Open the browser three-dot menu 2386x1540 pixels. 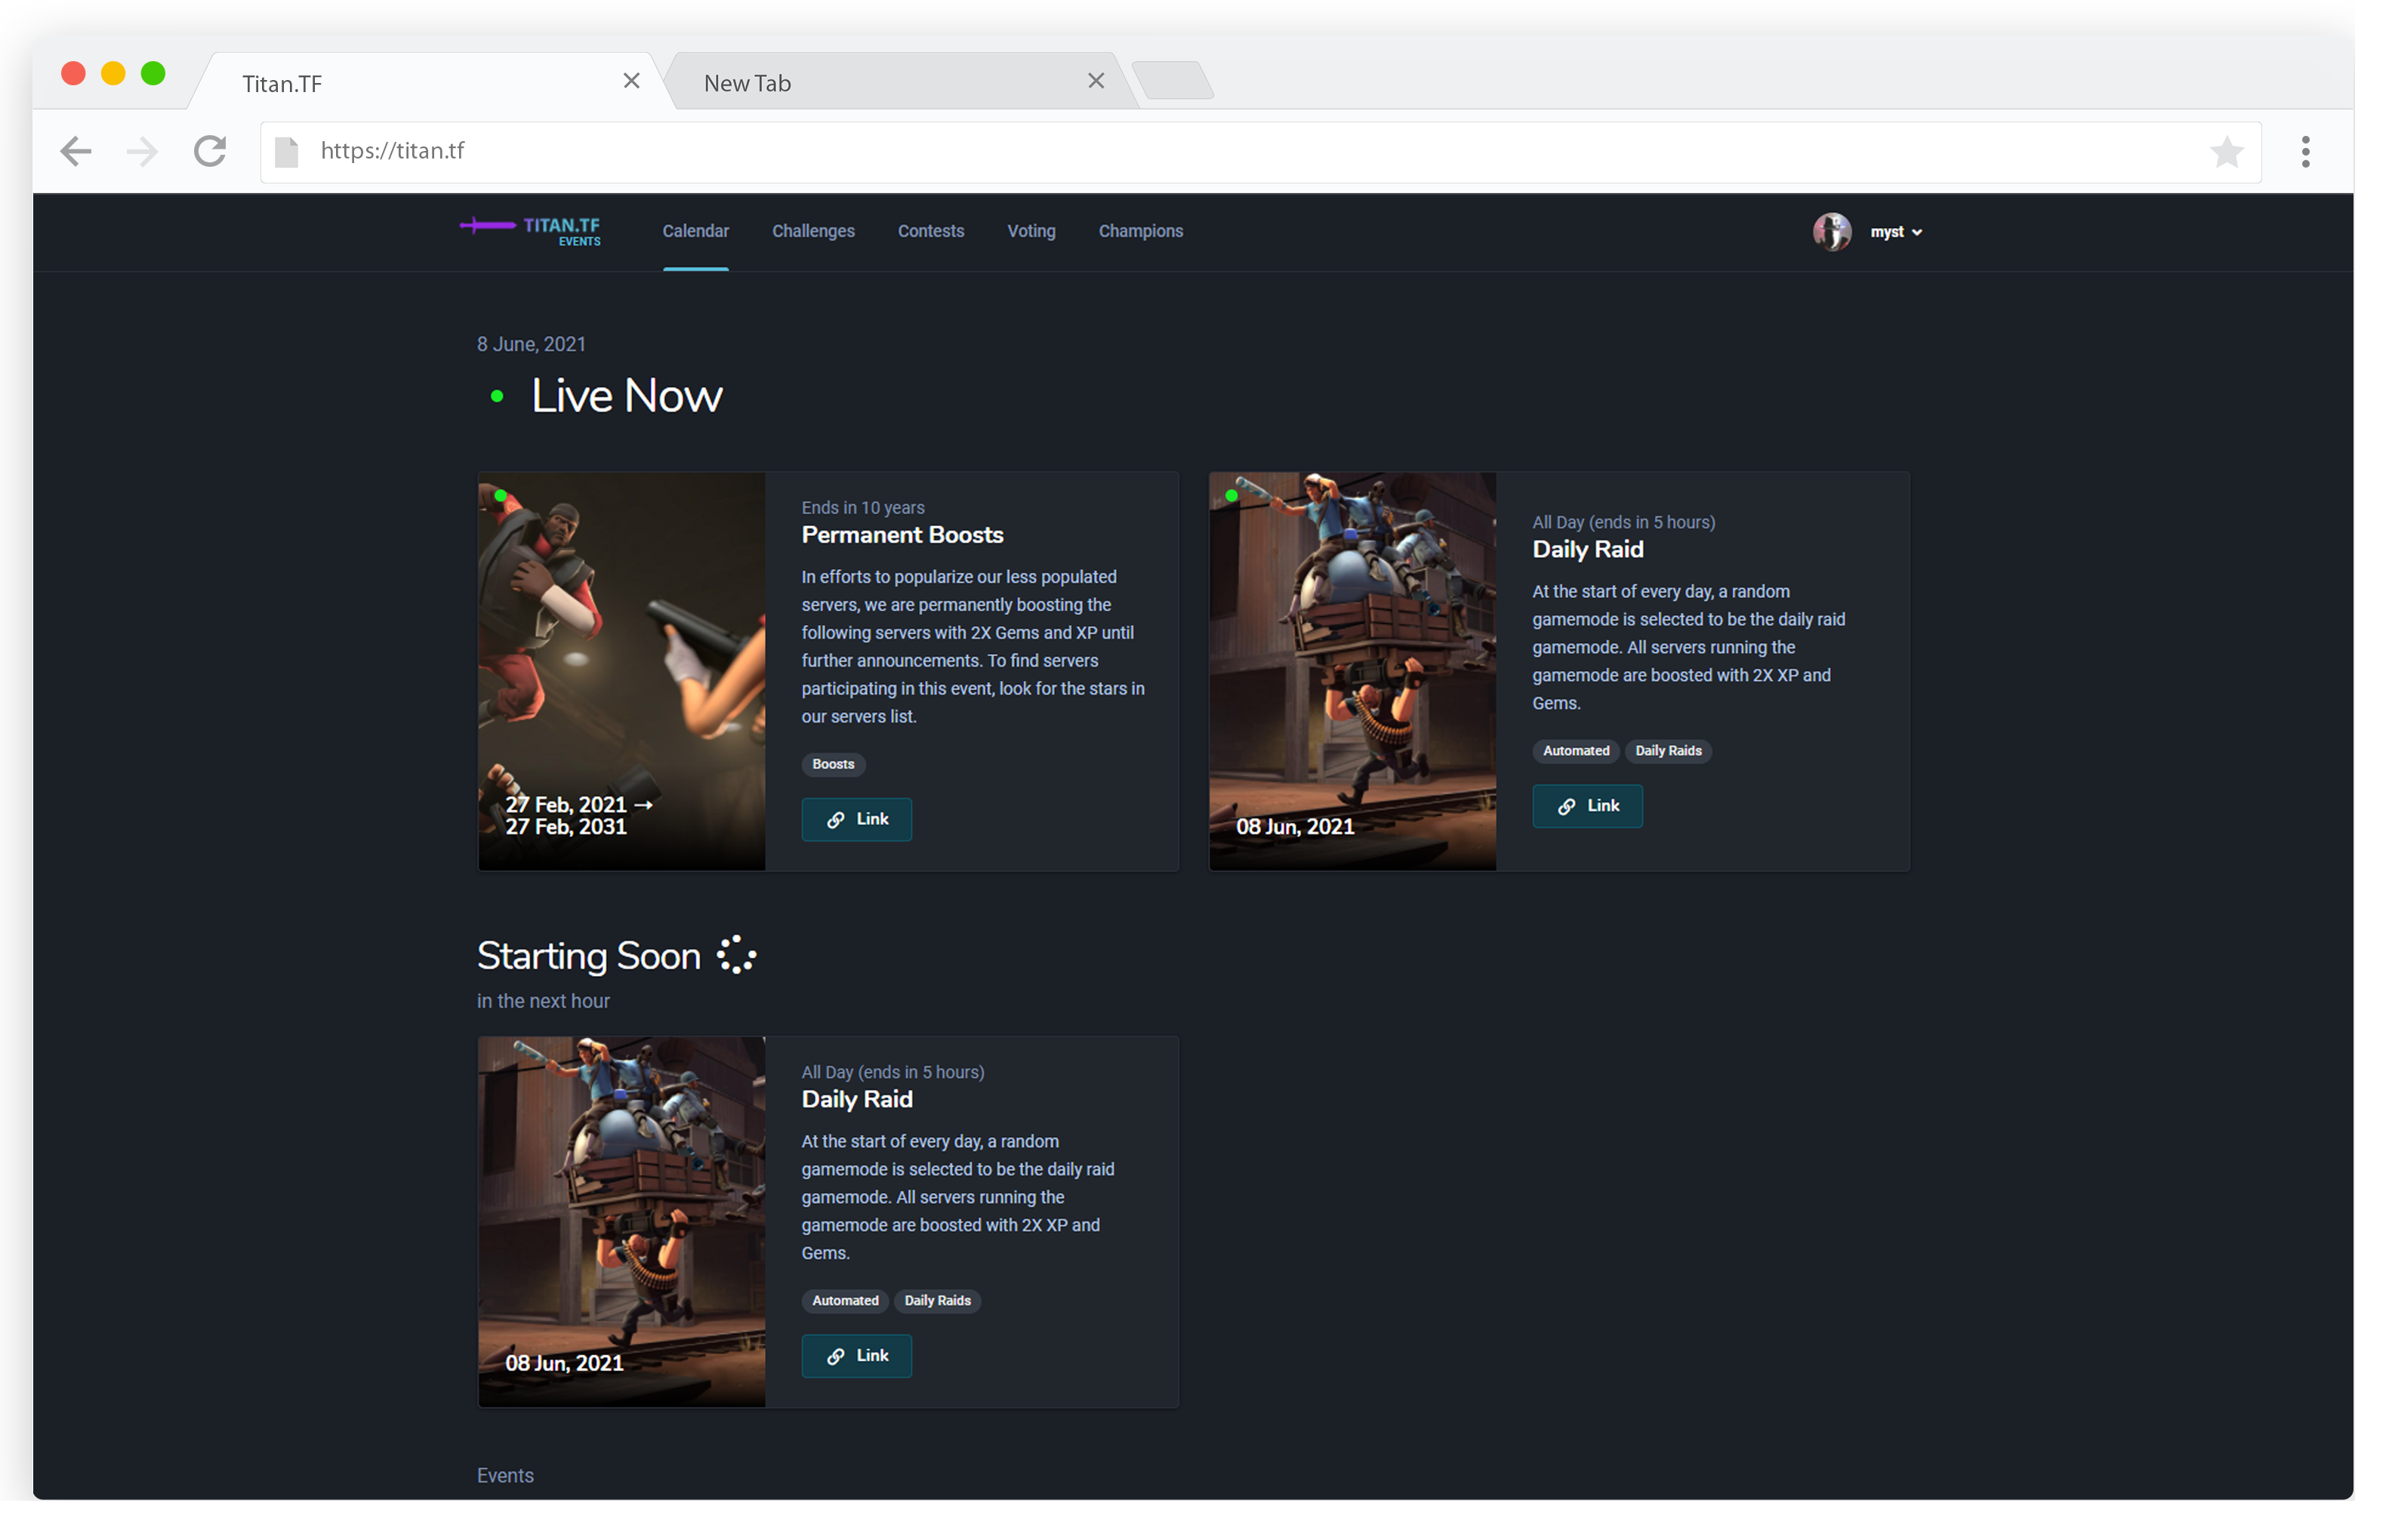(2305, 152)
